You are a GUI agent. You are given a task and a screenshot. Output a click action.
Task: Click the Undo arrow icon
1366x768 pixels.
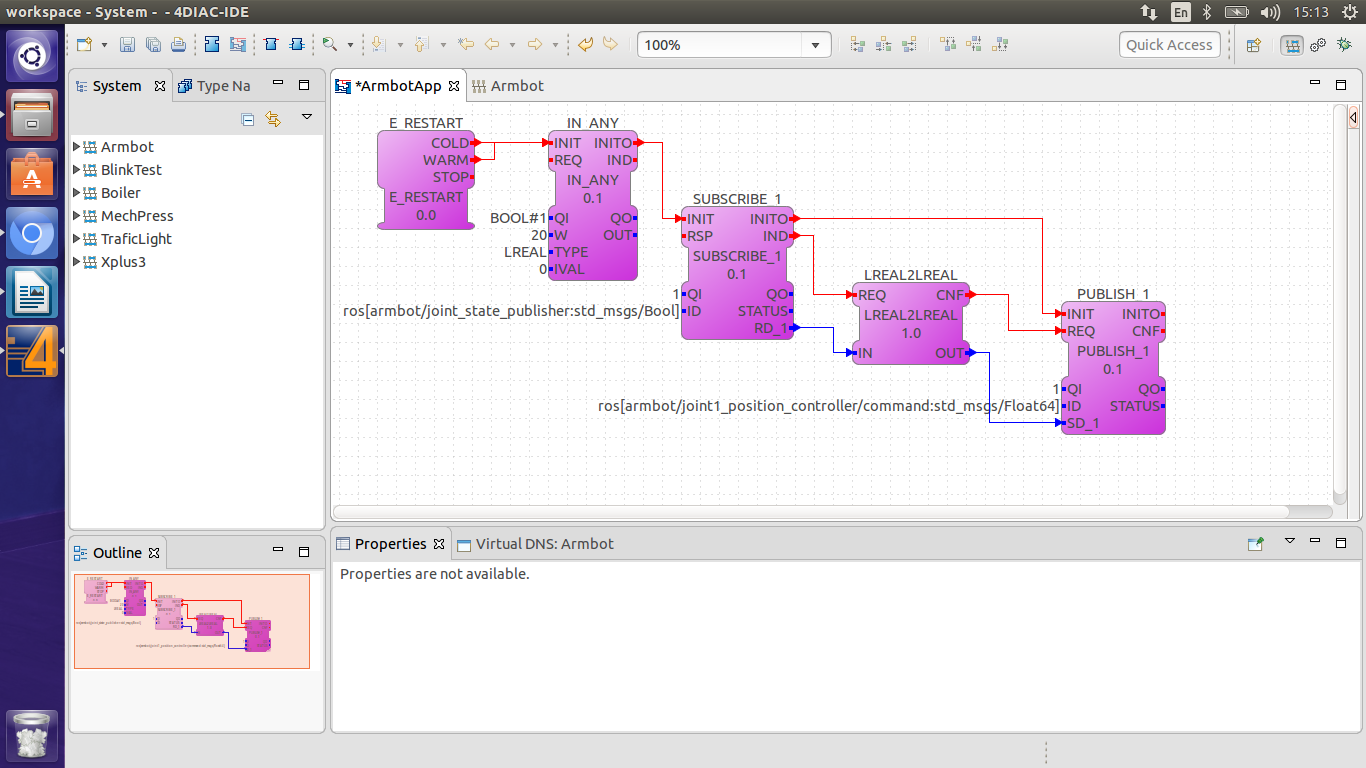coord(585,45)
